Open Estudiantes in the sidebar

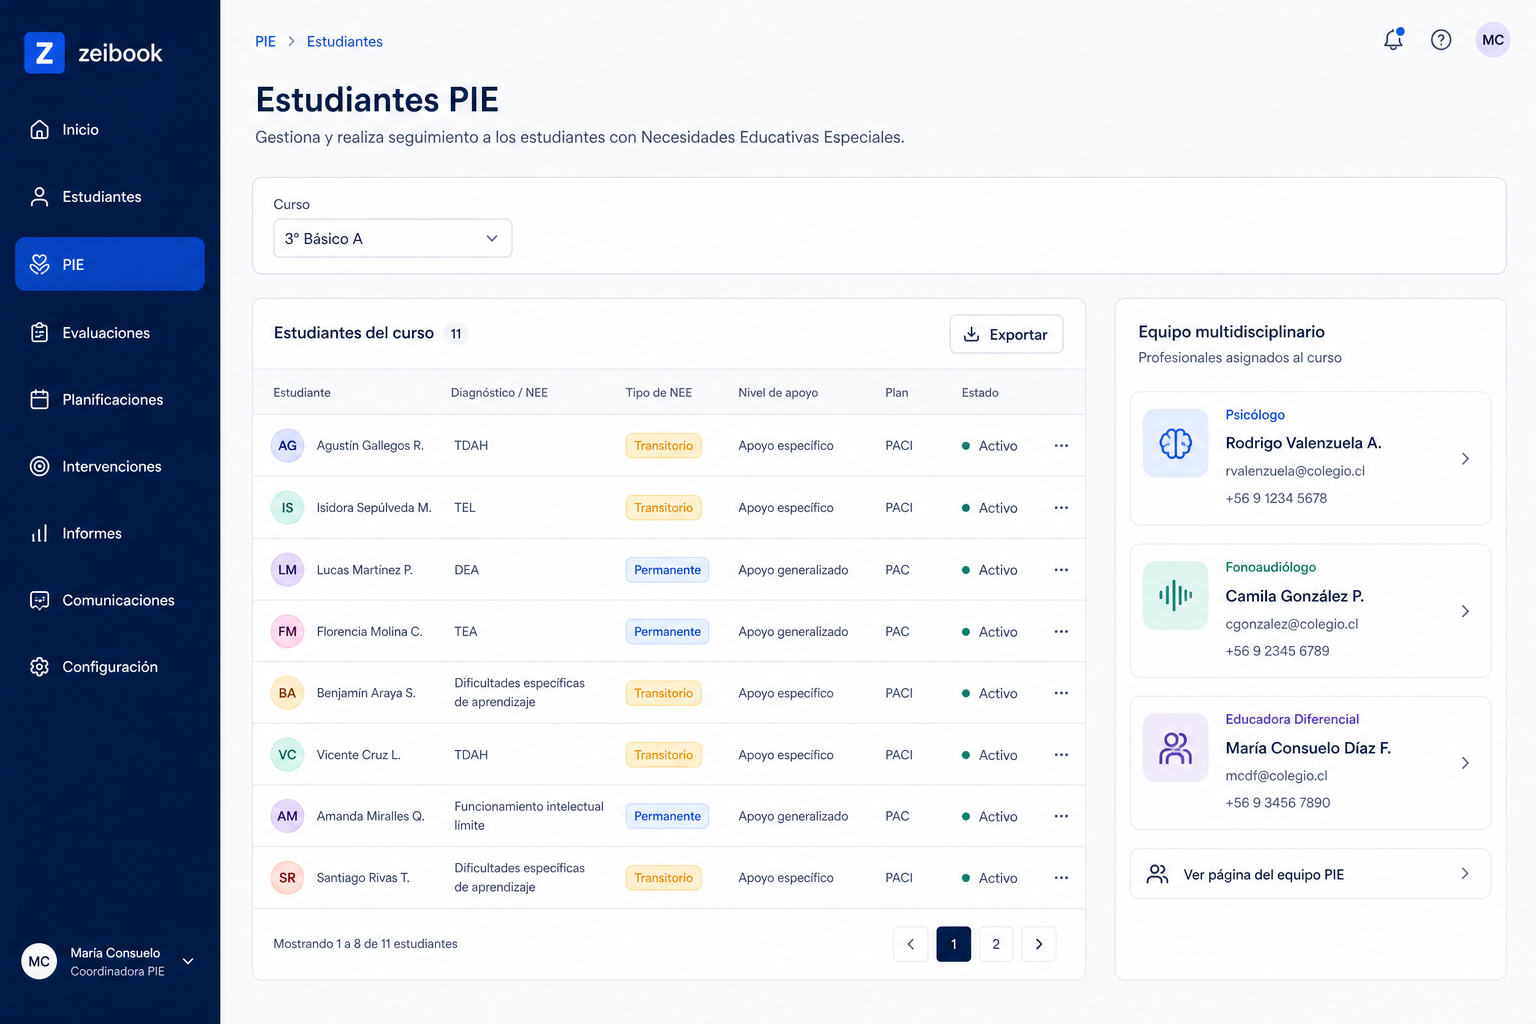(x=110, y=197)
